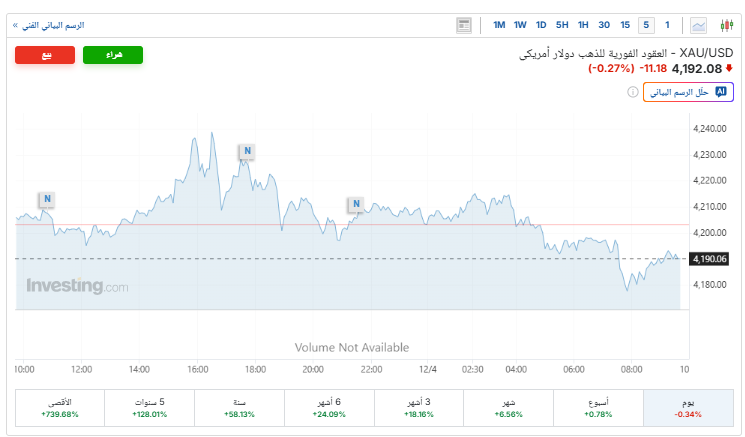745x437 pixels.
Task: Set chart interval to 1D
Action: click(x=541, y=25)
